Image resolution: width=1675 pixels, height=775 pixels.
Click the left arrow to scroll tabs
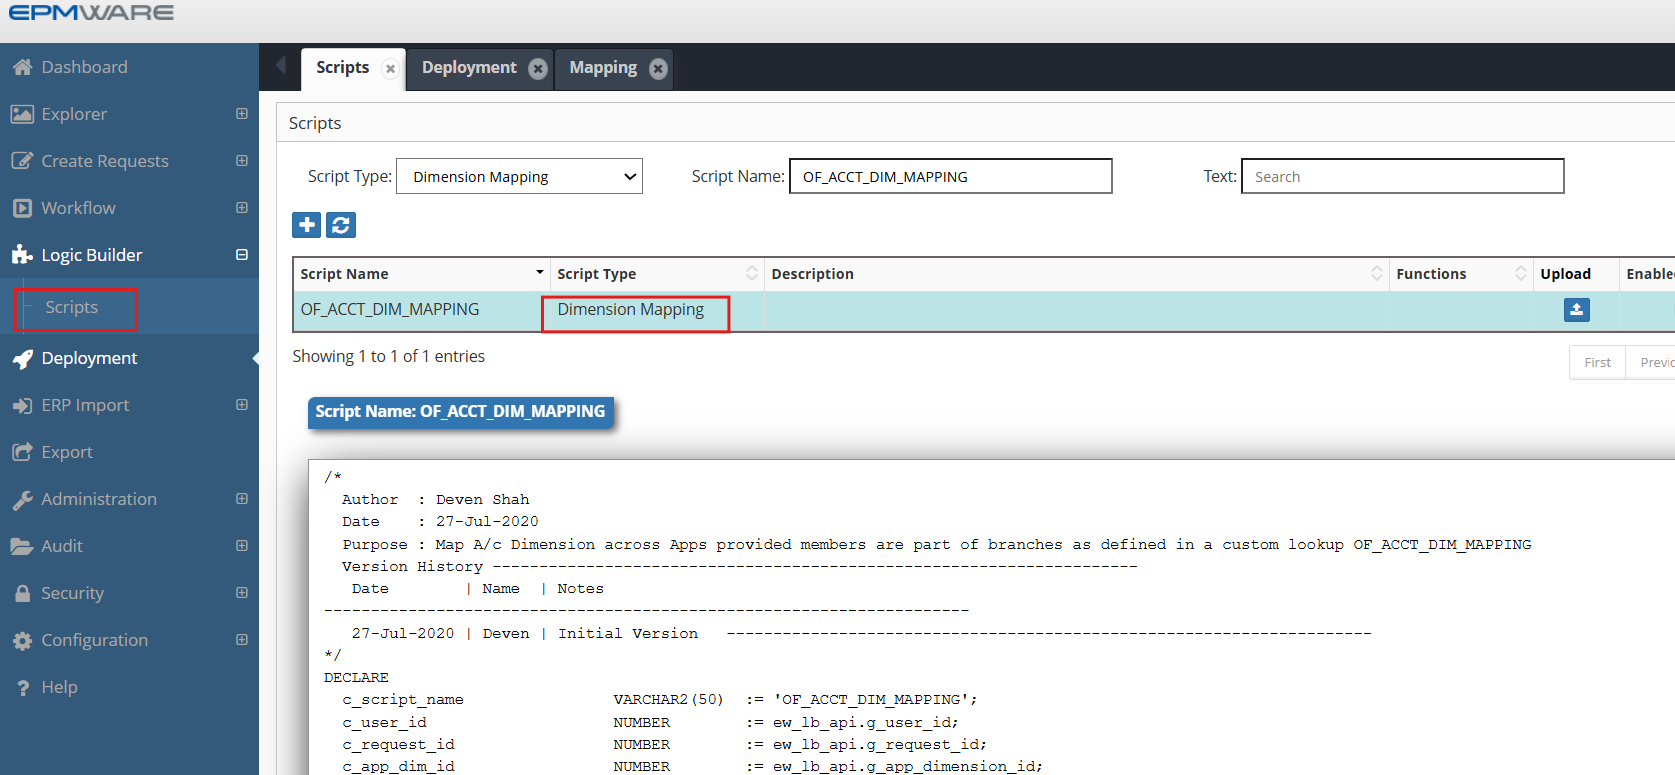tap(281, 66)
